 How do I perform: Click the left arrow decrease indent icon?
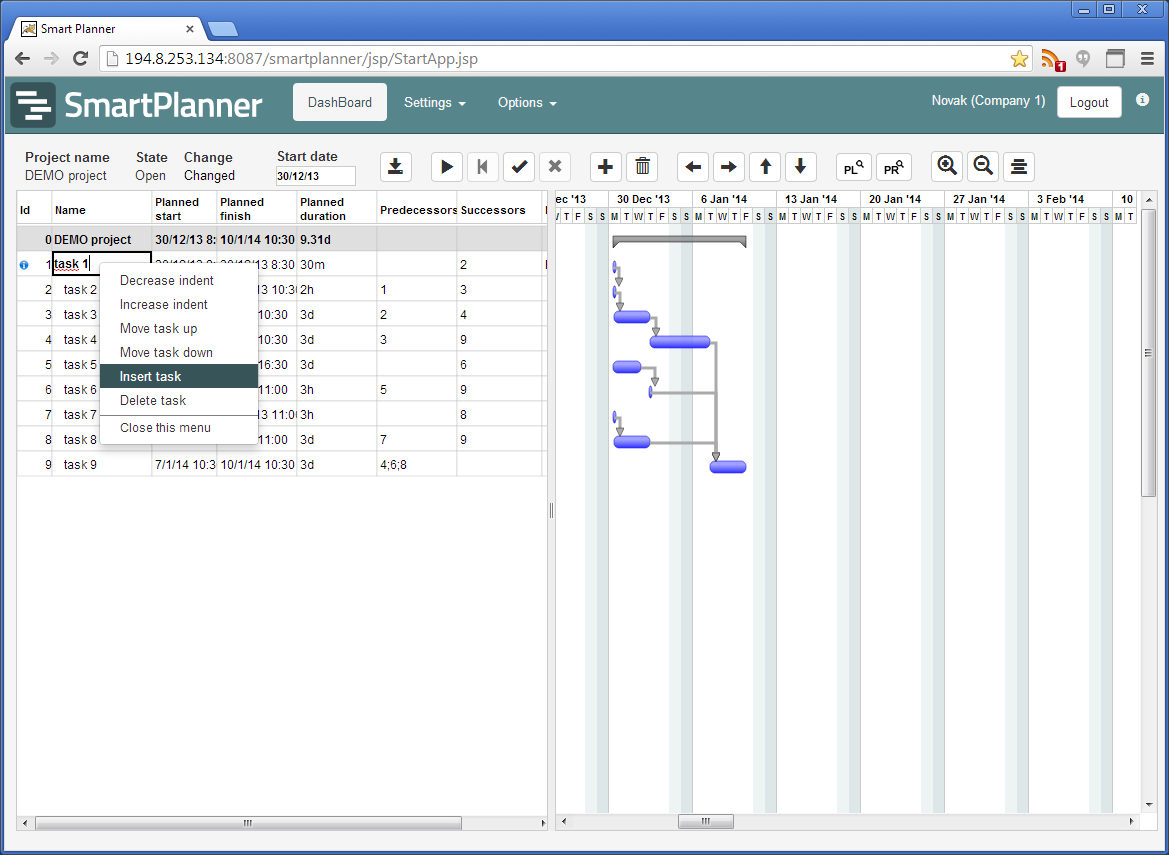693,166
